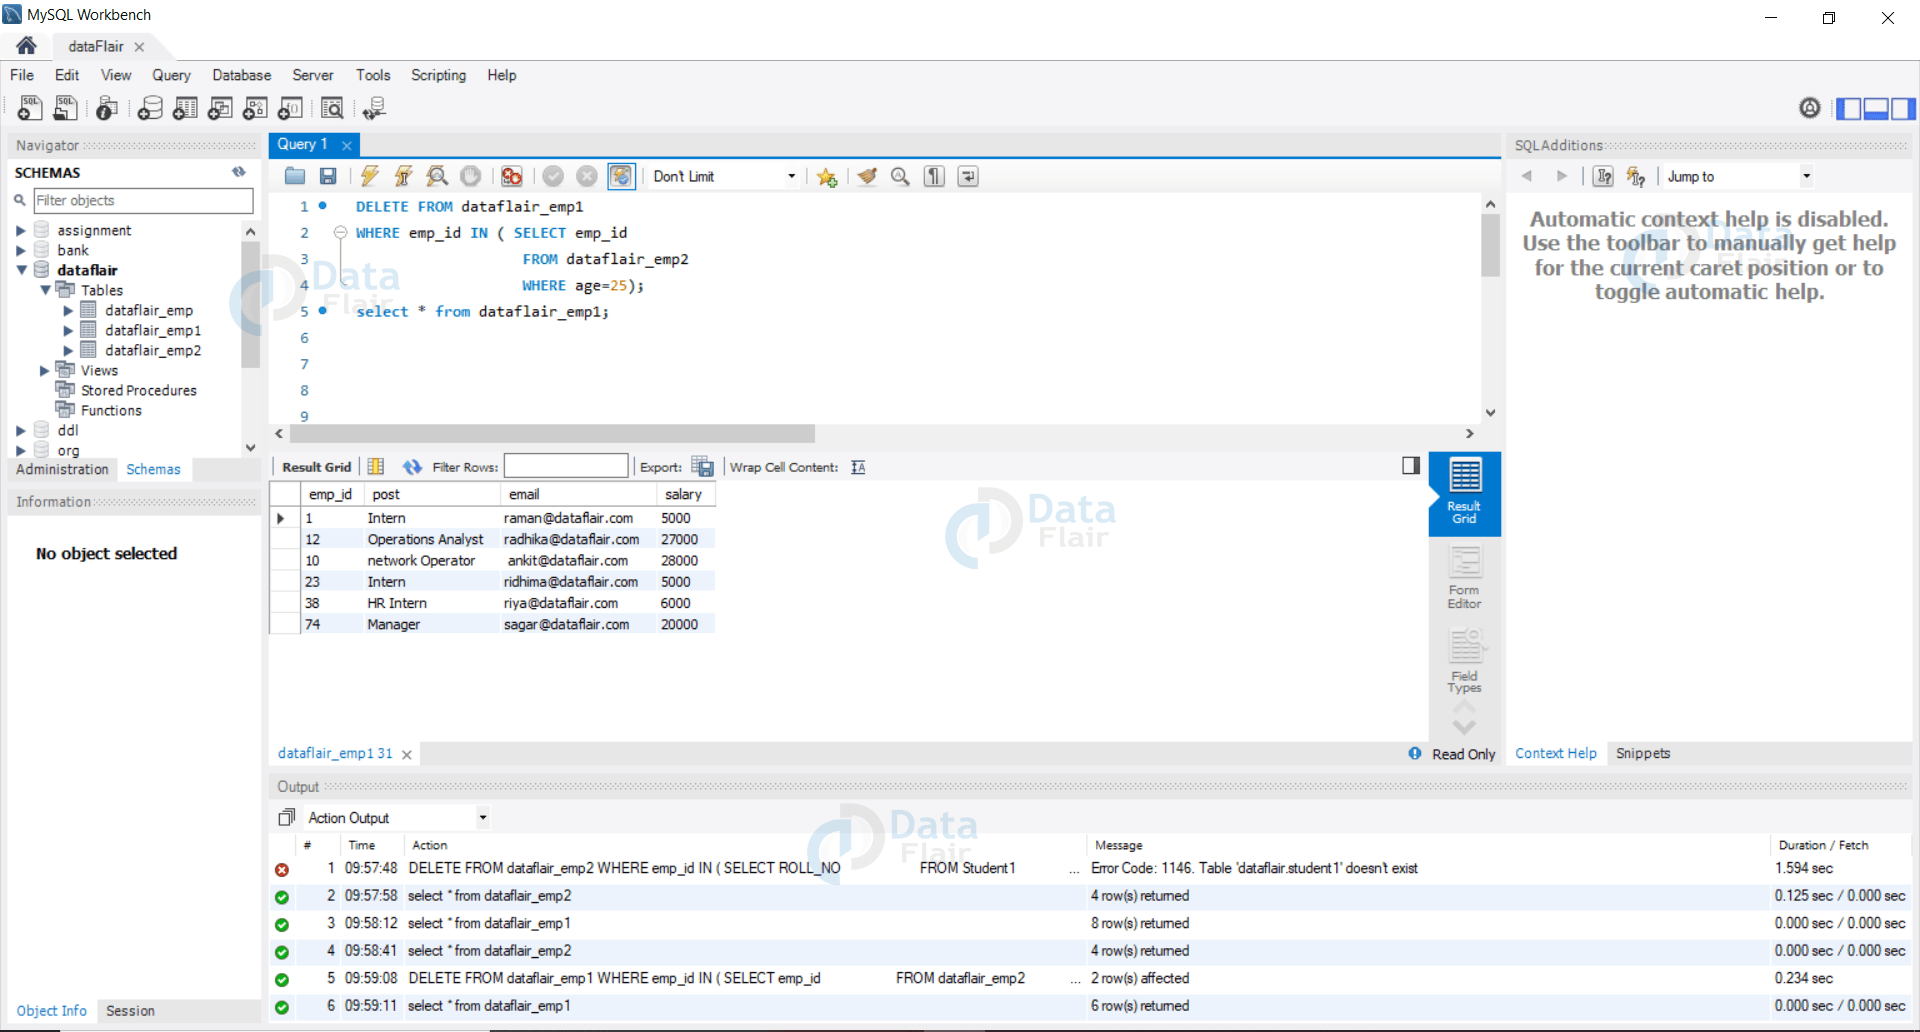
Task: Save the script to file icon
Action: tap(328, 176)
